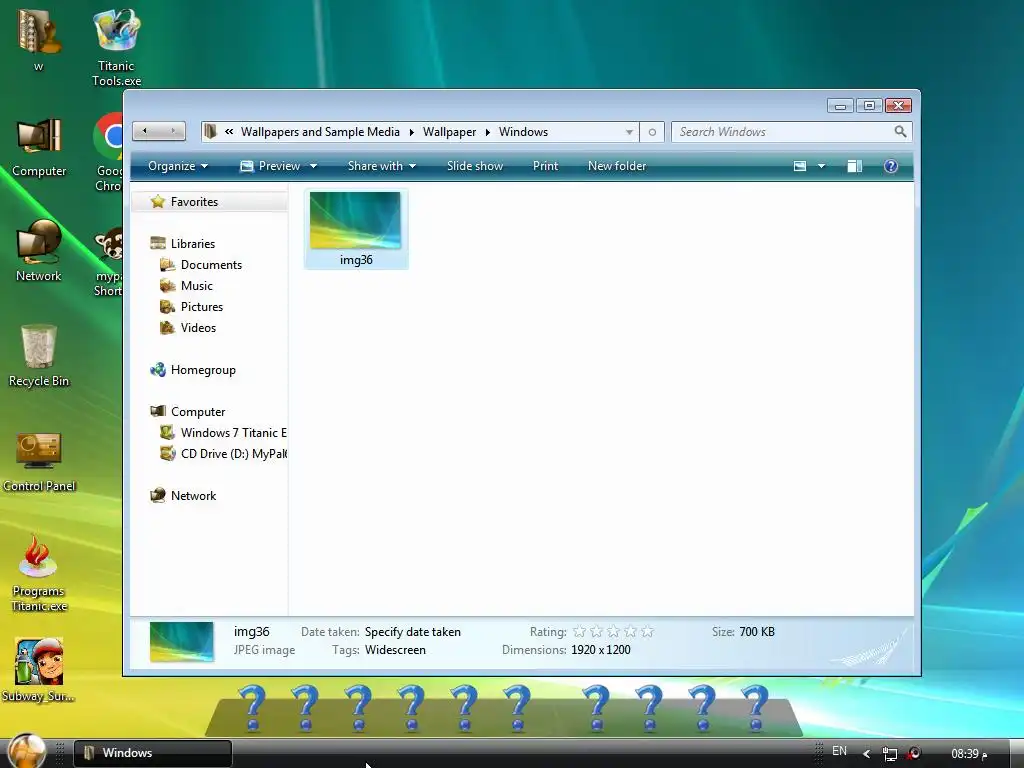This screenshot has width=1024, height=768.
Task: Open the Preview dropdown arrow
Action: (x=313, y=166)
